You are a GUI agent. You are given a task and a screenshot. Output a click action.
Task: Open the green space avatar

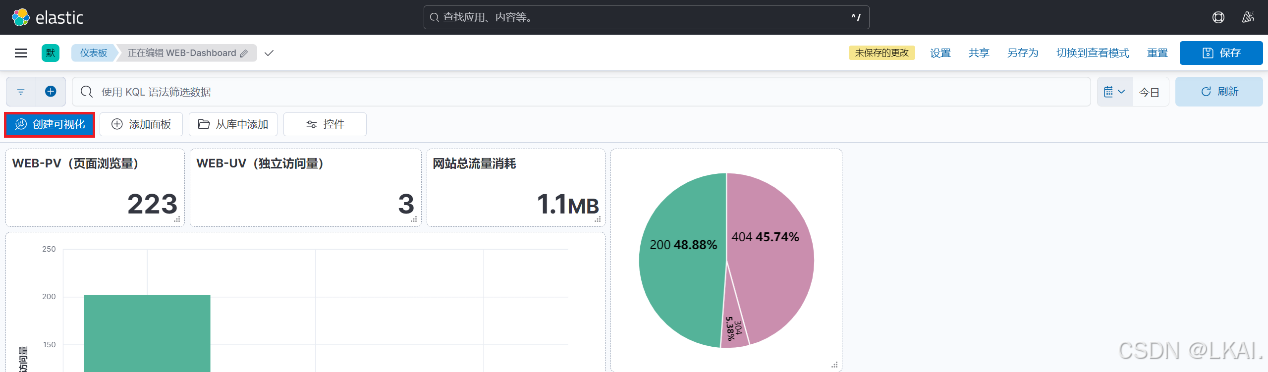click(50, 53)
